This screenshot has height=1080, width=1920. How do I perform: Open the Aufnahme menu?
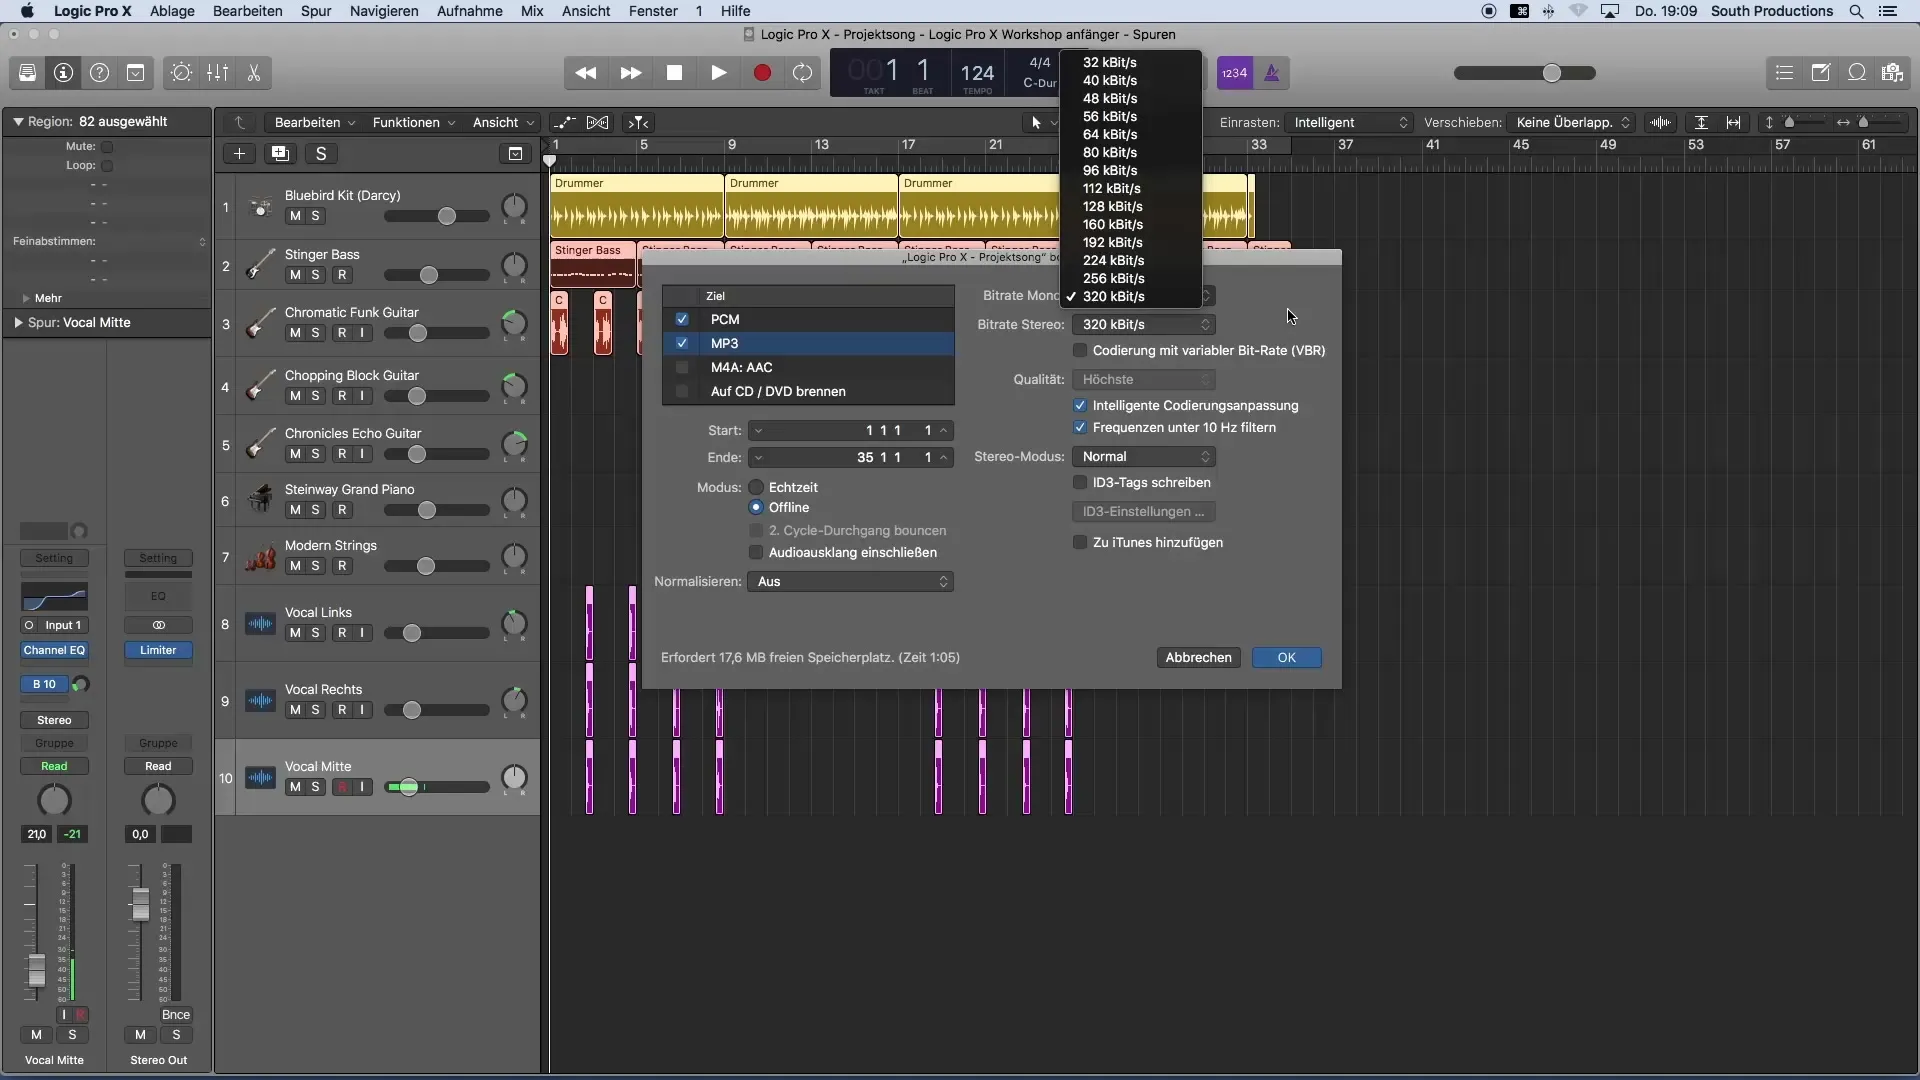tap(470, 11)
